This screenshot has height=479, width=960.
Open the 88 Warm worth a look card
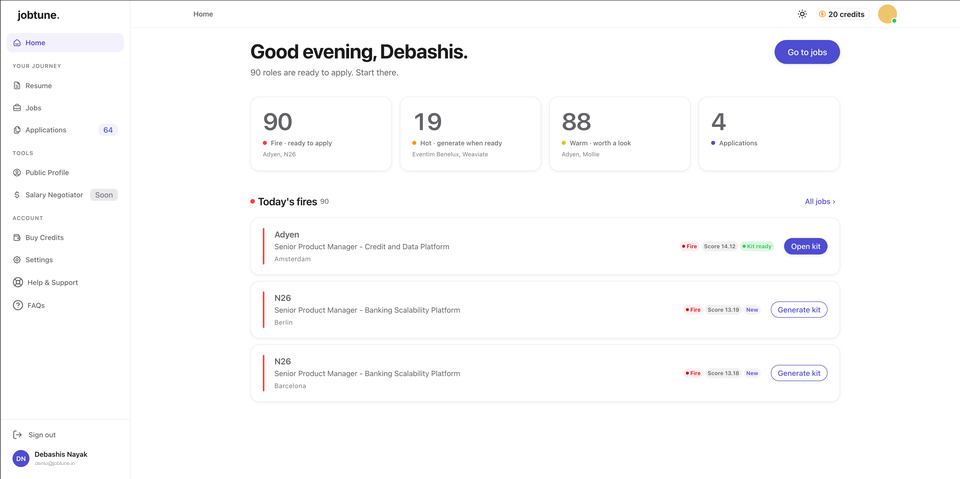coord(620,134)
